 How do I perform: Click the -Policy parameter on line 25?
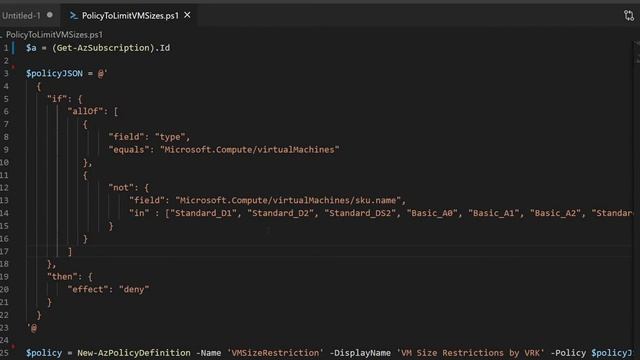(568, 353)
